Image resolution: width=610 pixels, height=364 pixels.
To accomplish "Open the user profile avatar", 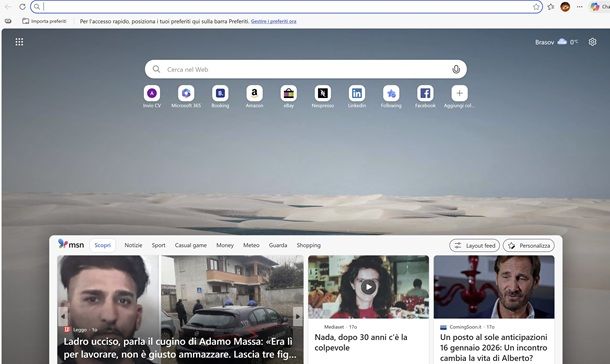I will (565, 7).
